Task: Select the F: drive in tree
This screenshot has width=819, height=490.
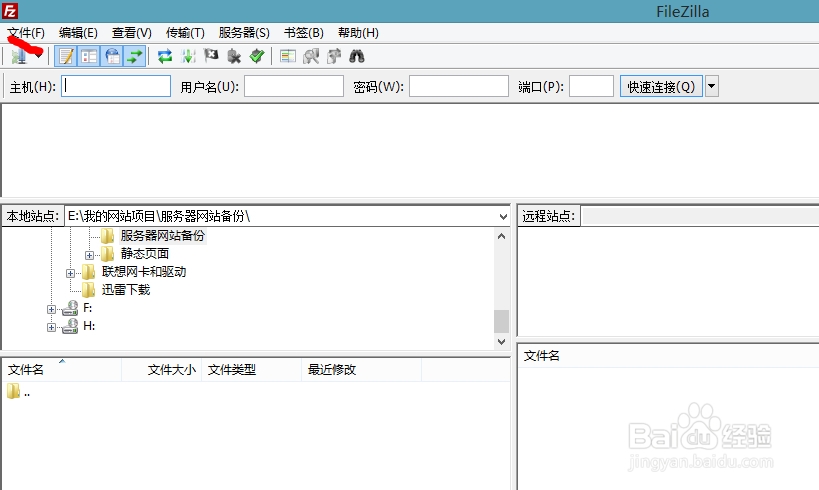Action: coord(87,308)
